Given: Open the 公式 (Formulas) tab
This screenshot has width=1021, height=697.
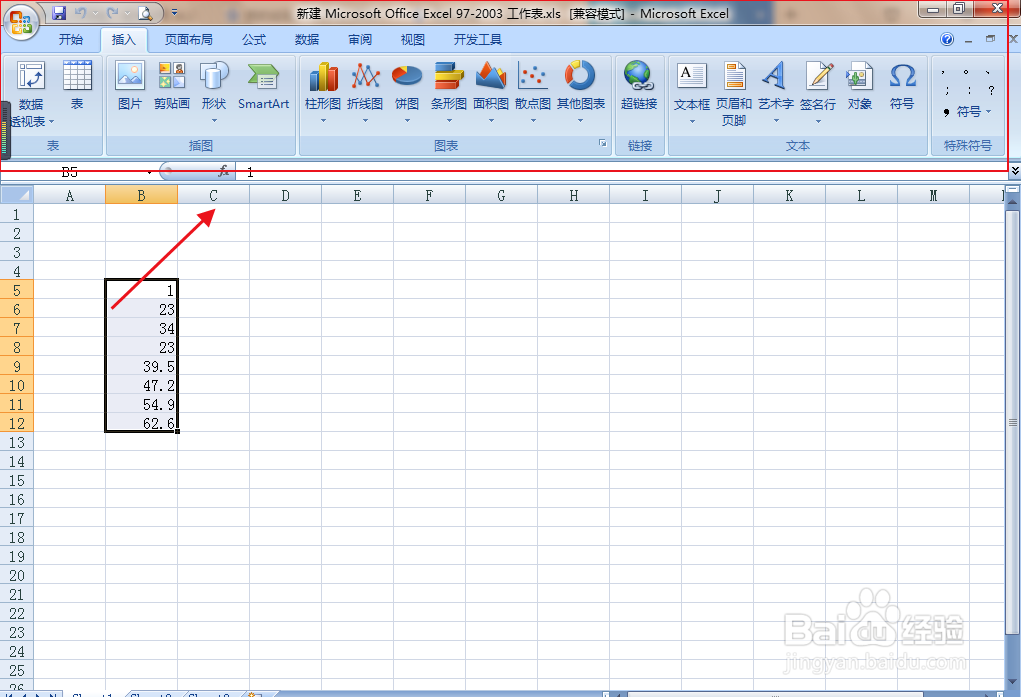Looking at the screenshot, I should [254, 40].
